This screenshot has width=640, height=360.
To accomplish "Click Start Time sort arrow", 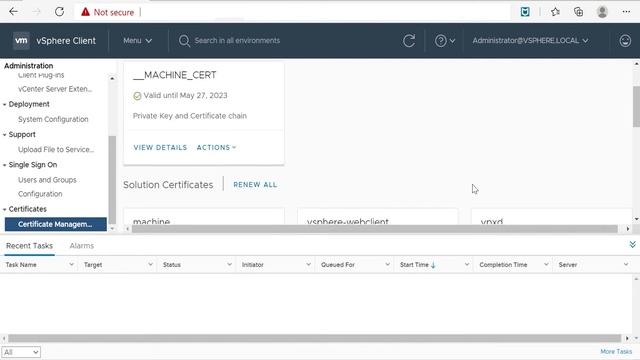I will (x=433, y=265).
